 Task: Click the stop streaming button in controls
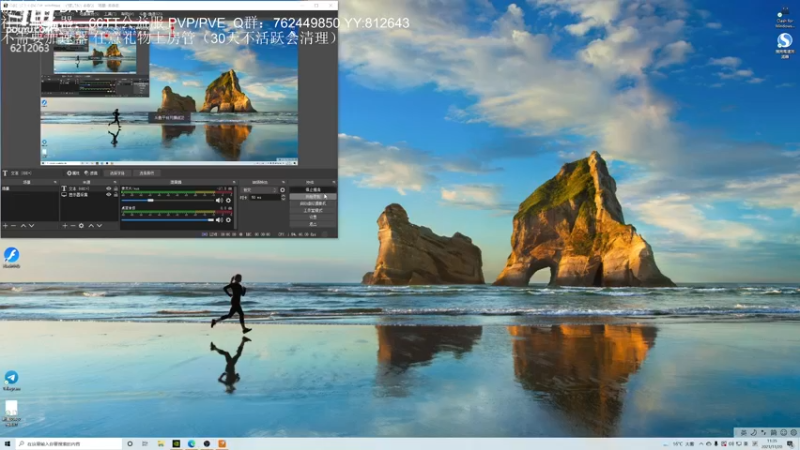point(313,190)
